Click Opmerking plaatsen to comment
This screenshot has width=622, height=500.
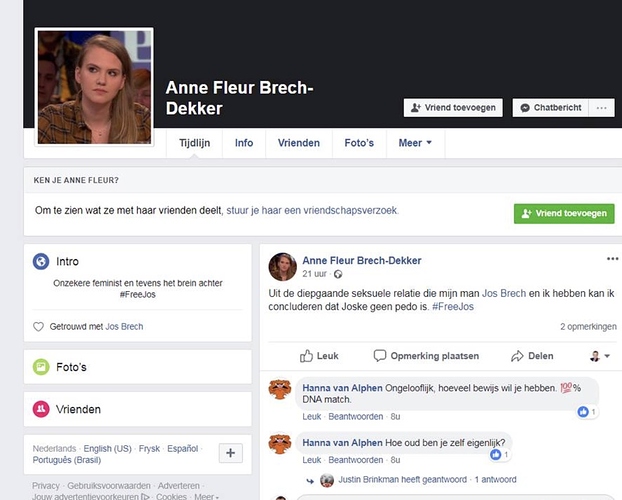pyautogui.click(x=426, y=356)
